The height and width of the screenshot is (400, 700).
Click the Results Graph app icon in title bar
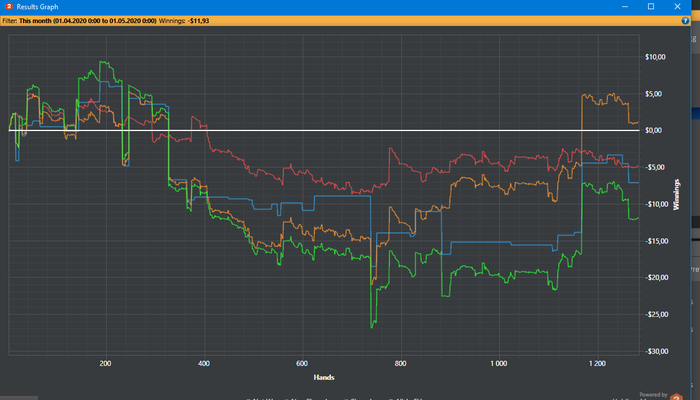click(9, 6)
